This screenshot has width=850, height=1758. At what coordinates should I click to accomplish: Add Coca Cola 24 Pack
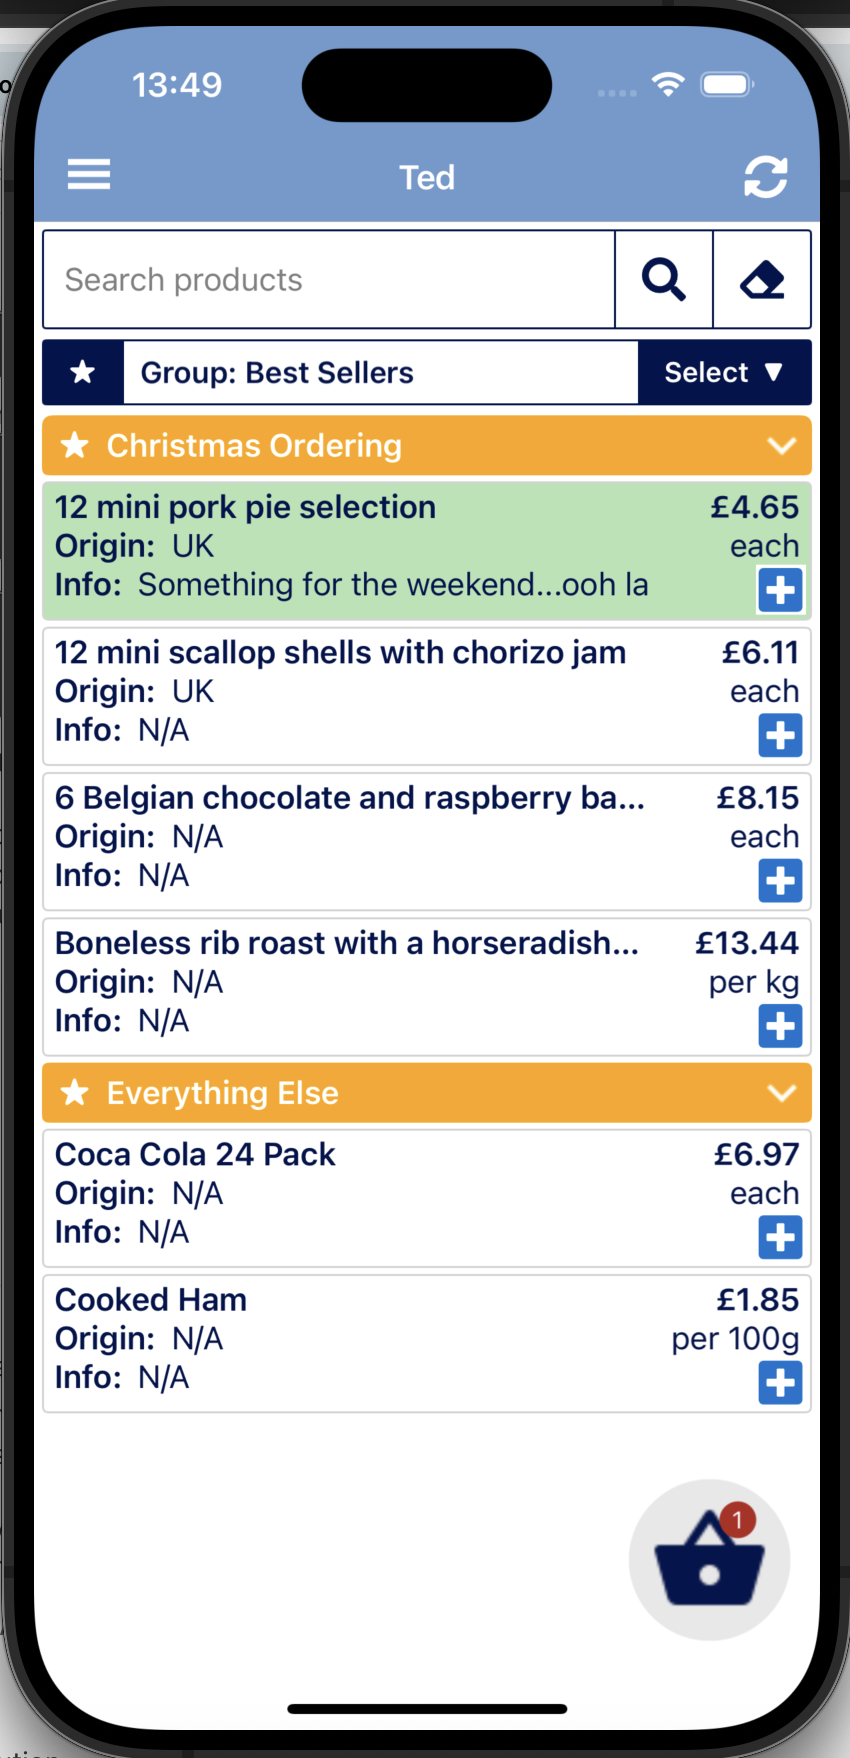click(780, 1237)
